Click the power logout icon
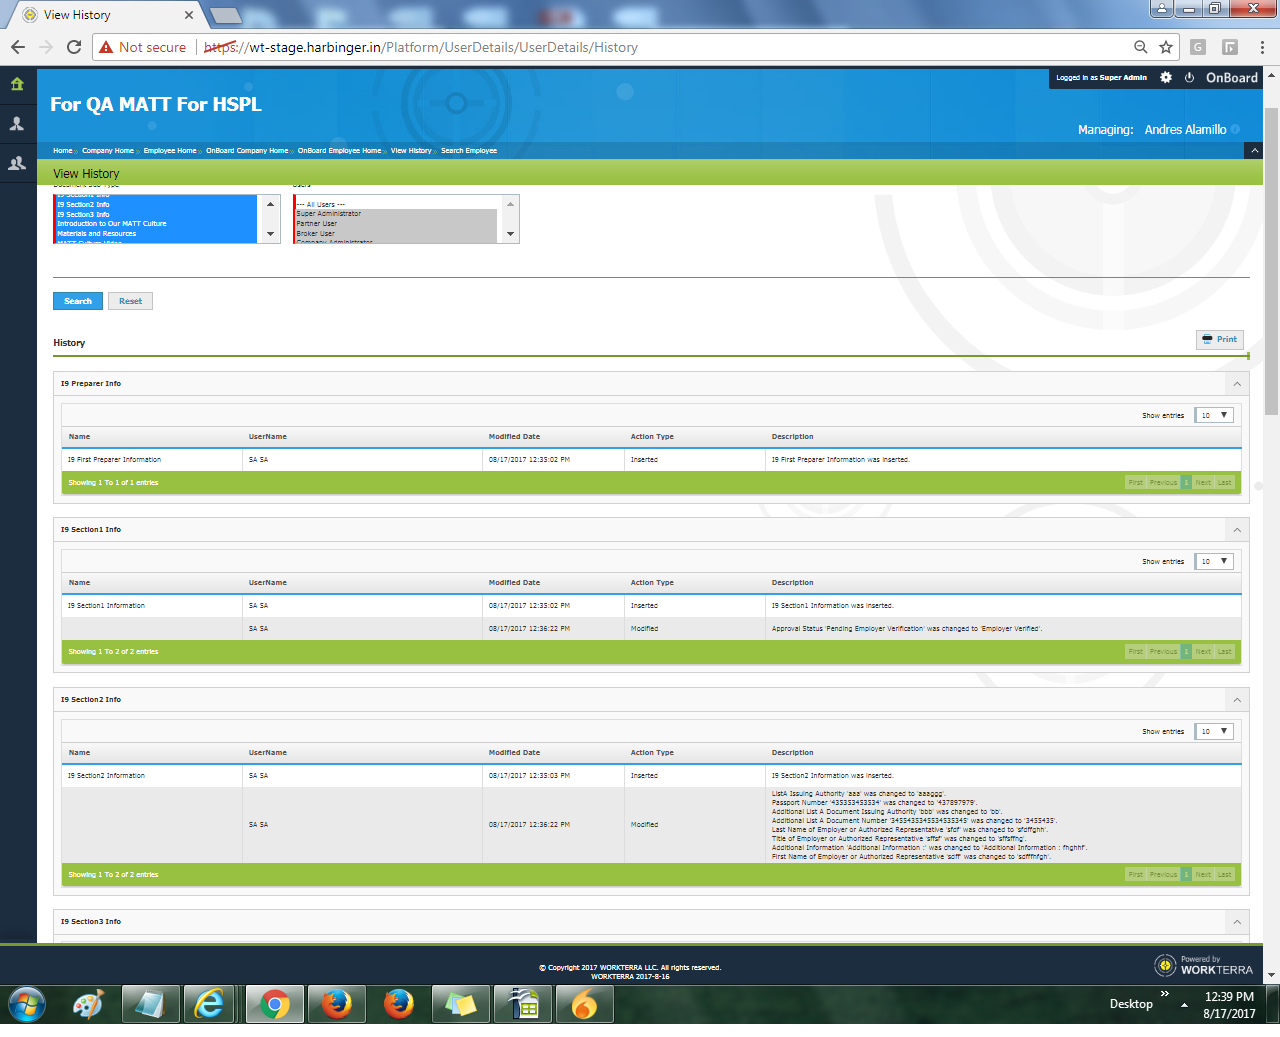The height and width of the screenshot is (1037, 1280). pos(1189,78)
